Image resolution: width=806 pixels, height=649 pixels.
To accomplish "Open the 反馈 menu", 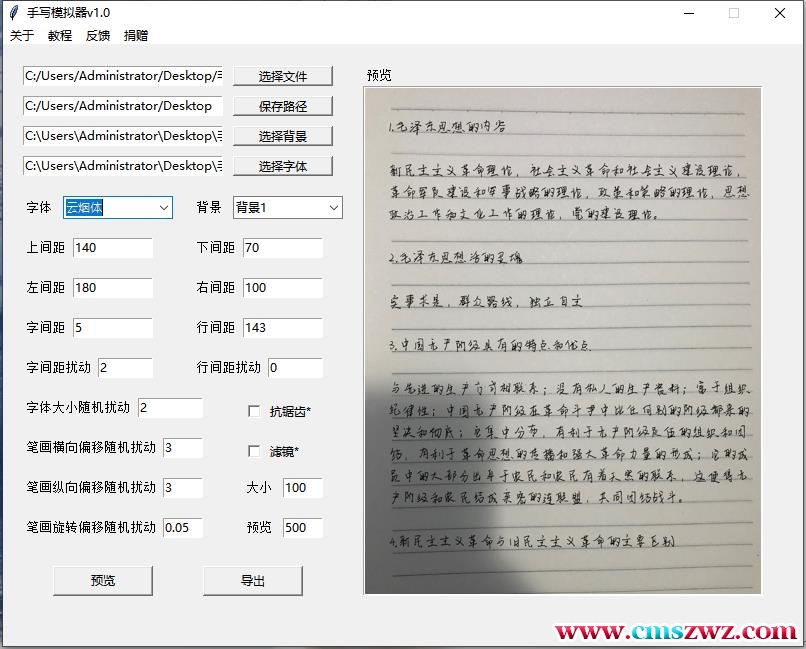I will coord(98,35).
